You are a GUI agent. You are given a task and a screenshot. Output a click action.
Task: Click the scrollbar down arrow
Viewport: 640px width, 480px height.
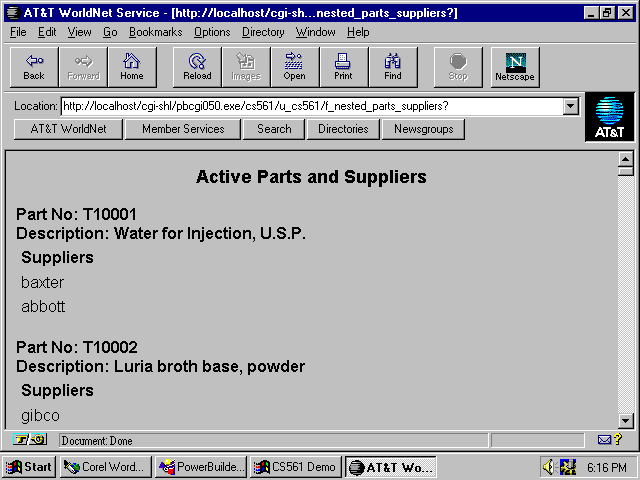pos(625,420)
